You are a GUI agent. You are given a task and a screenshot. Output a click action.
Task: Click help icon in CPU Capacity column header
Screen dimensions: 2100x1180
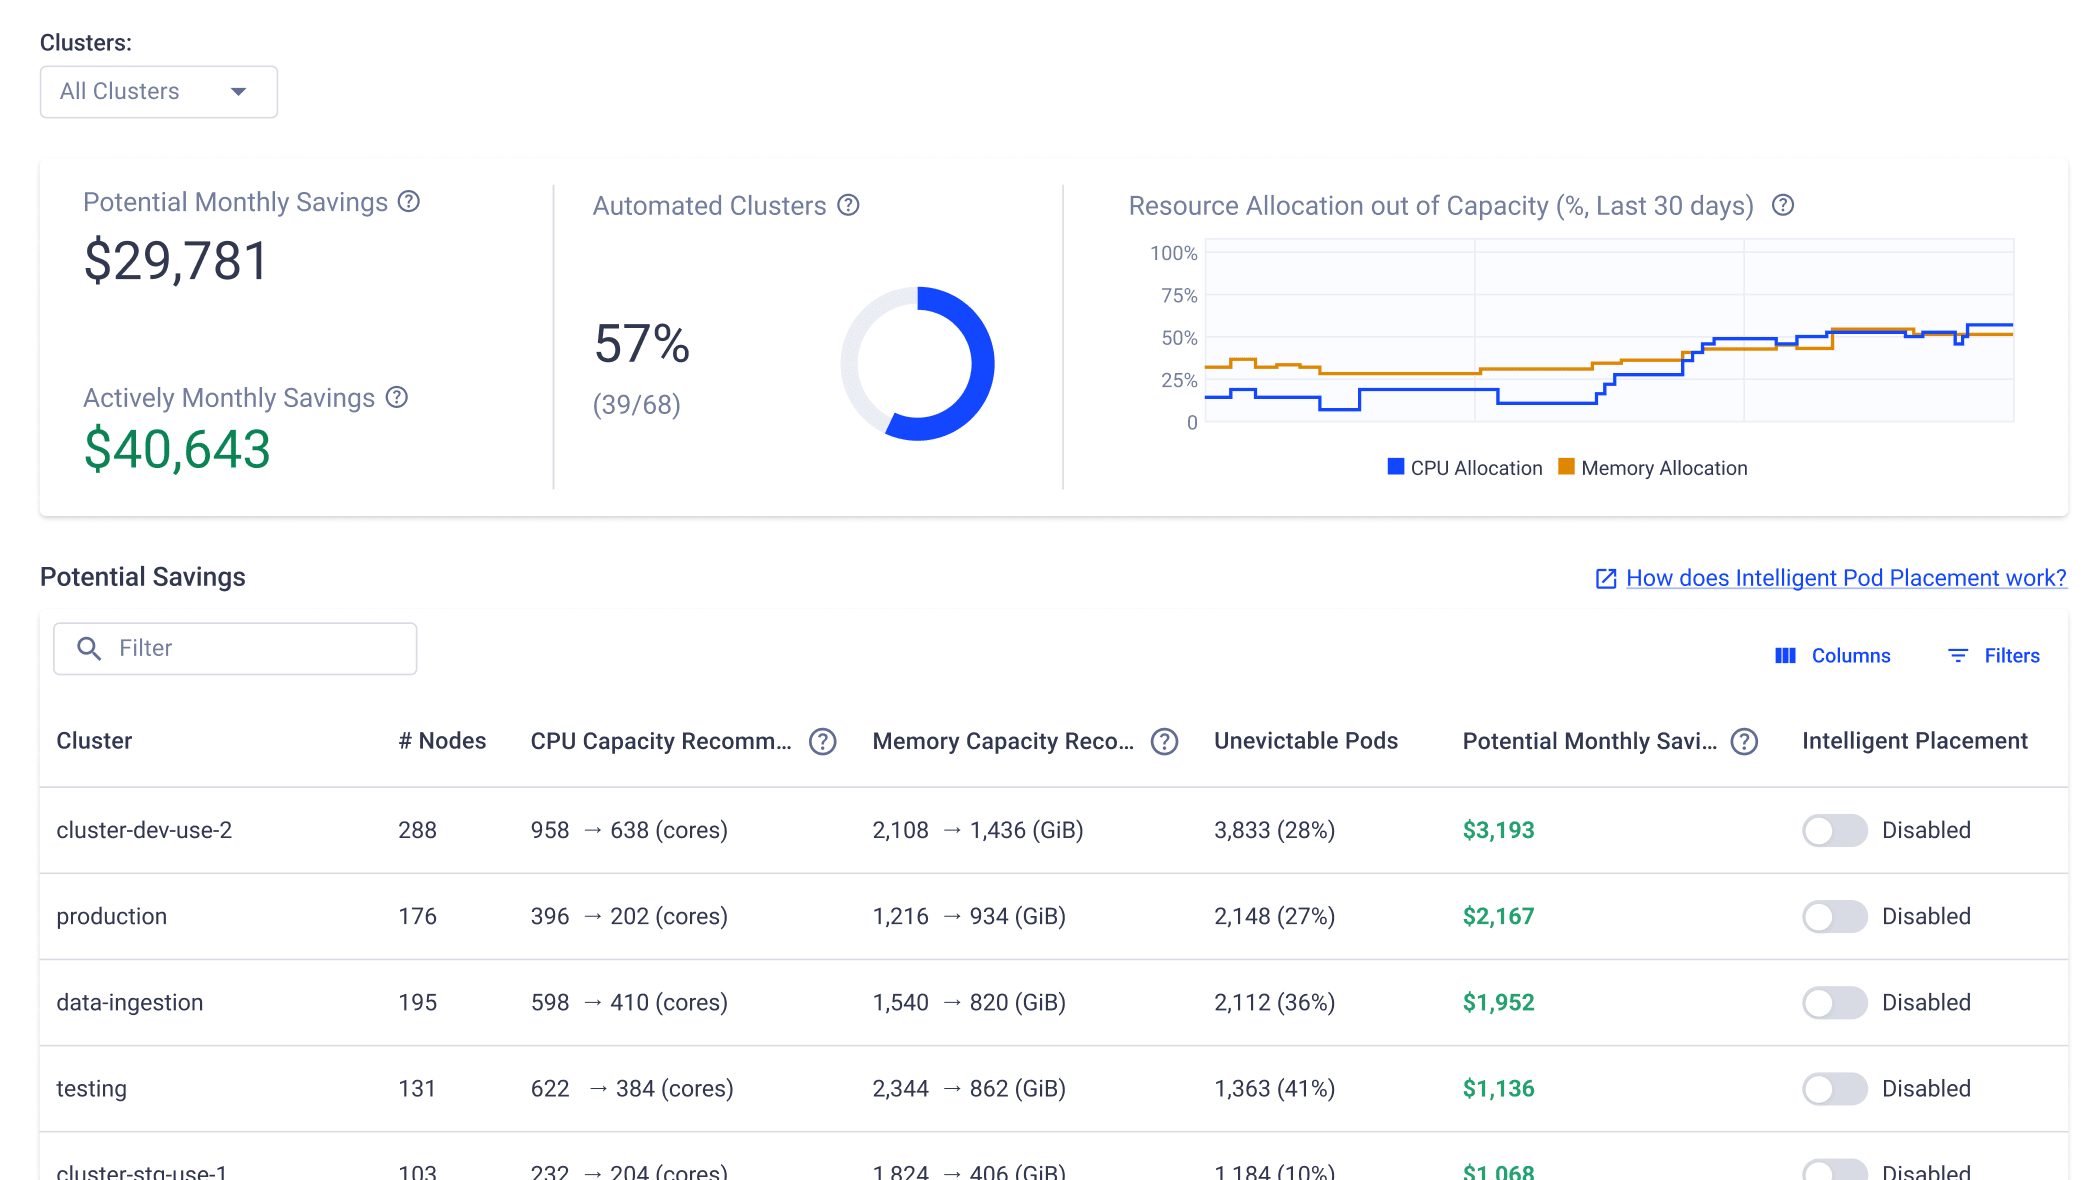[x=822, y=741]
